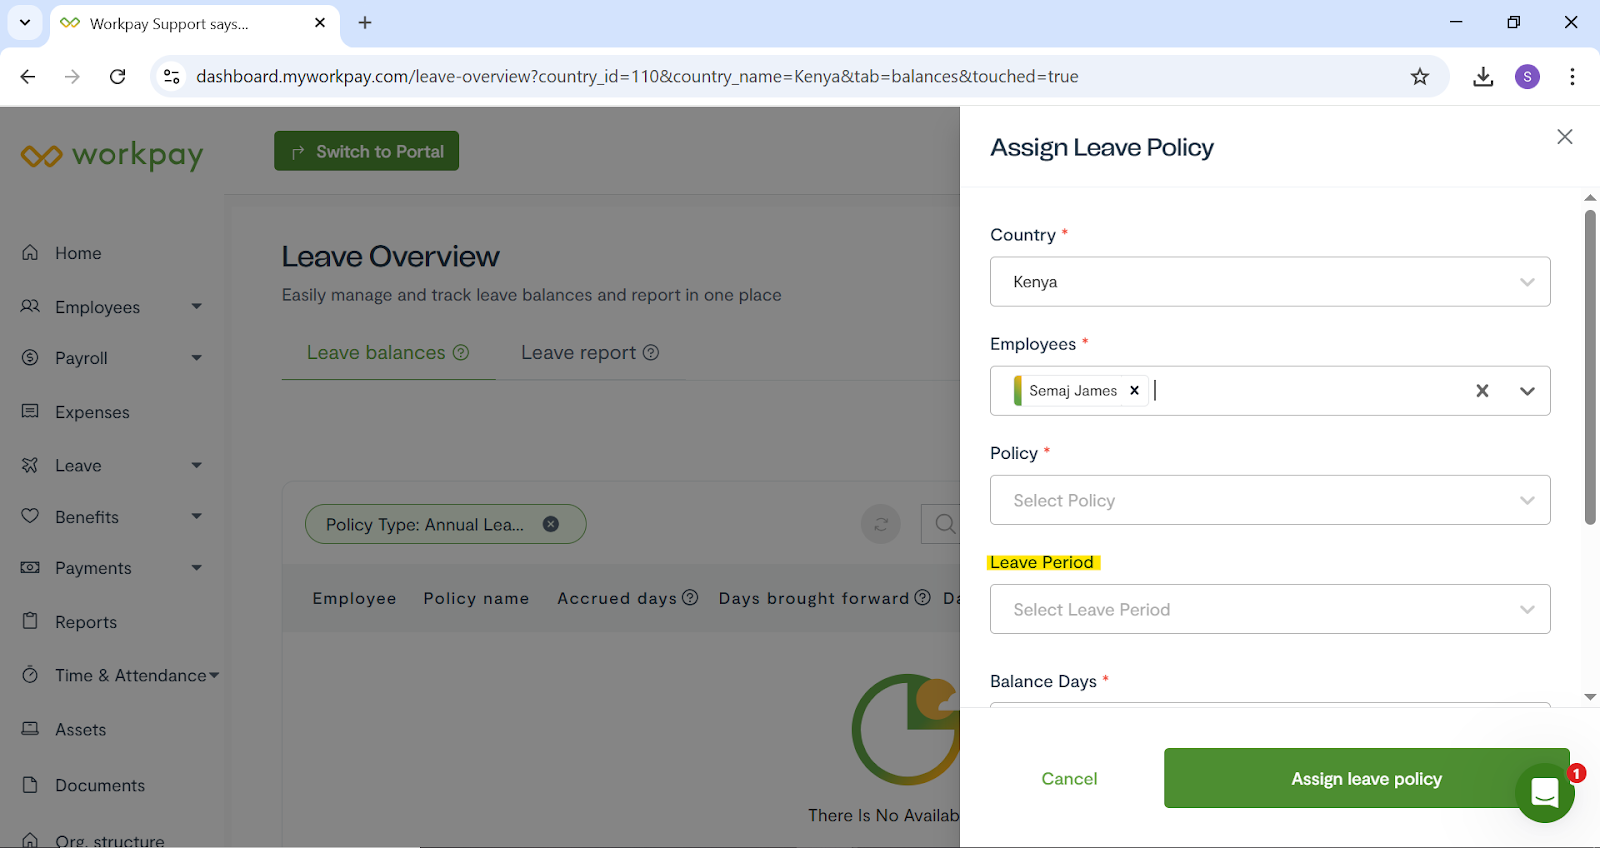Image resolution: width=1600 pixels, height=848 pixels.
Task: Click the refresh icon in leave table
Action: pos(881,524)
